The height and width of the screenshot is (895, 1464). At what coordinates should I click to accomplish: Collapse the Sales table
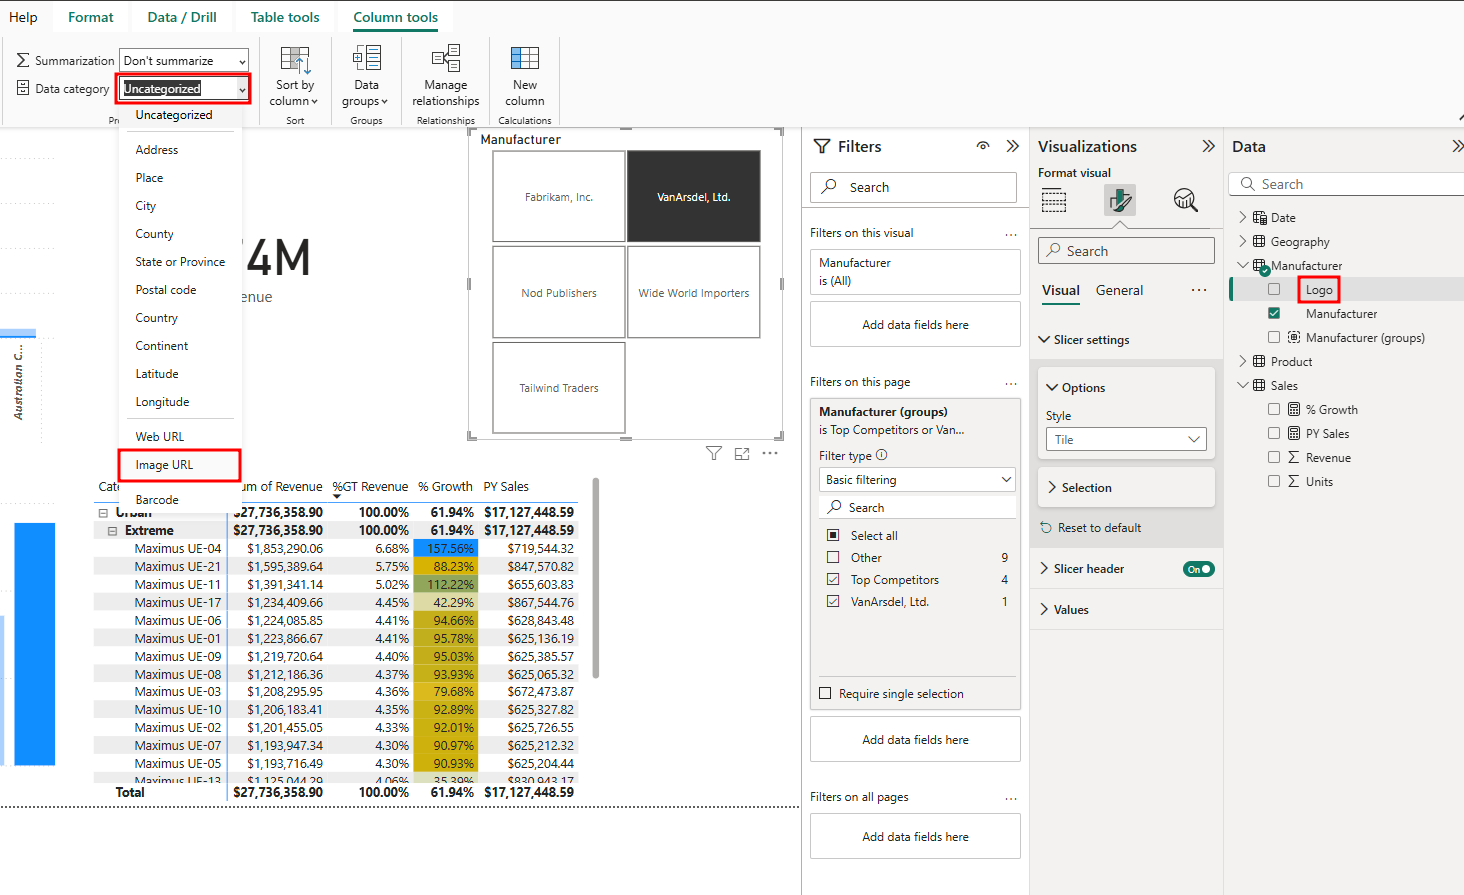[x=1243, y=385]
